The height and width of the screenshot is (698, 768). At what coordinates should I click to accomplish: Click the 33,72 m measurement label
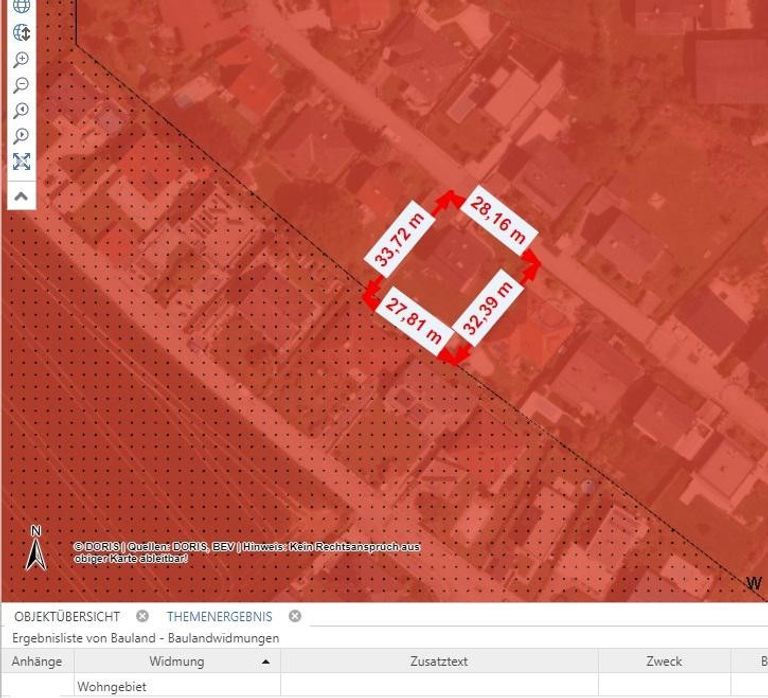399,240
